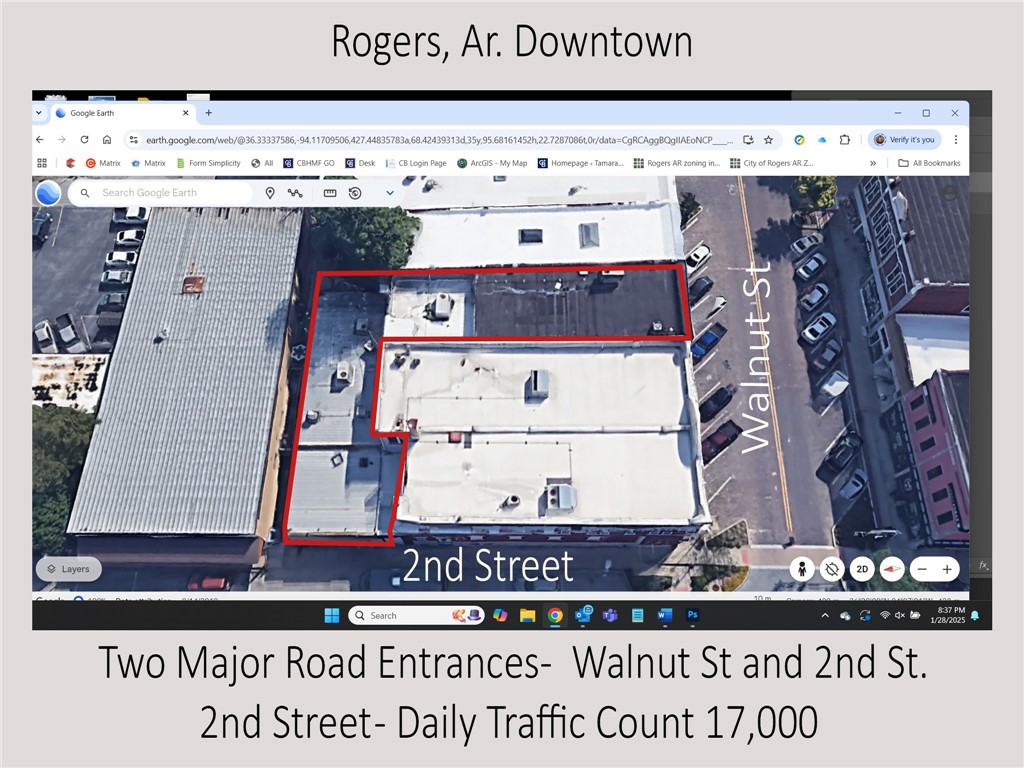The image size is (1024, 768).
Task: Open the Form Simplicity bookmark
Action: [208, 163]
